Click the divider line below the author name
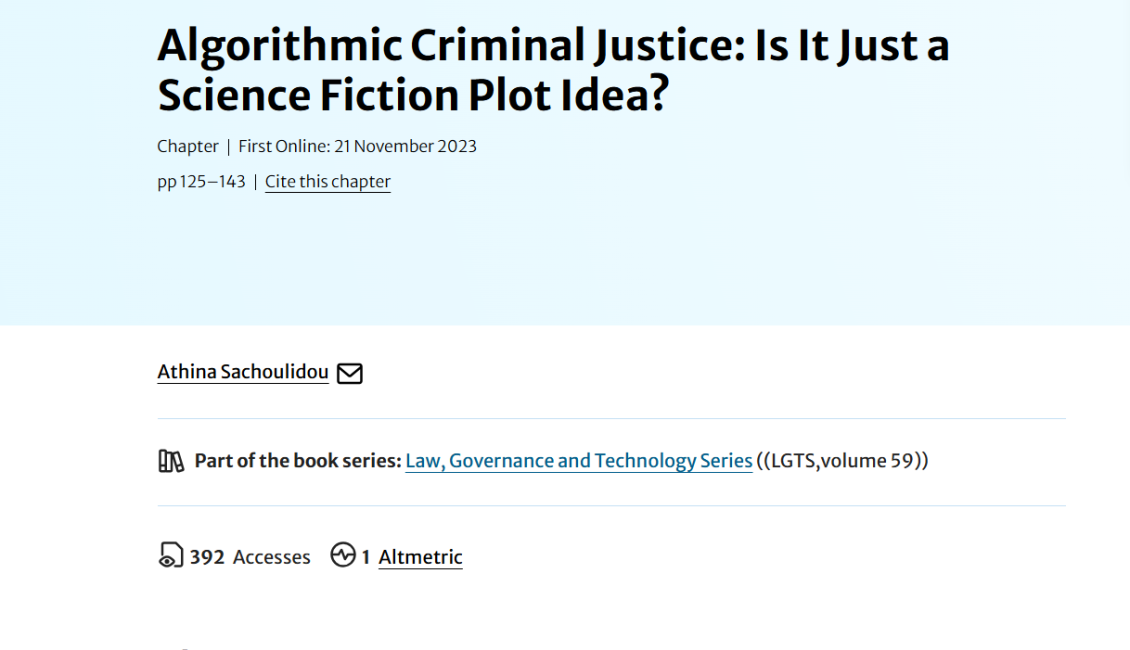The width and height of the screenshot is (1130, 650). tap(611, 418)
